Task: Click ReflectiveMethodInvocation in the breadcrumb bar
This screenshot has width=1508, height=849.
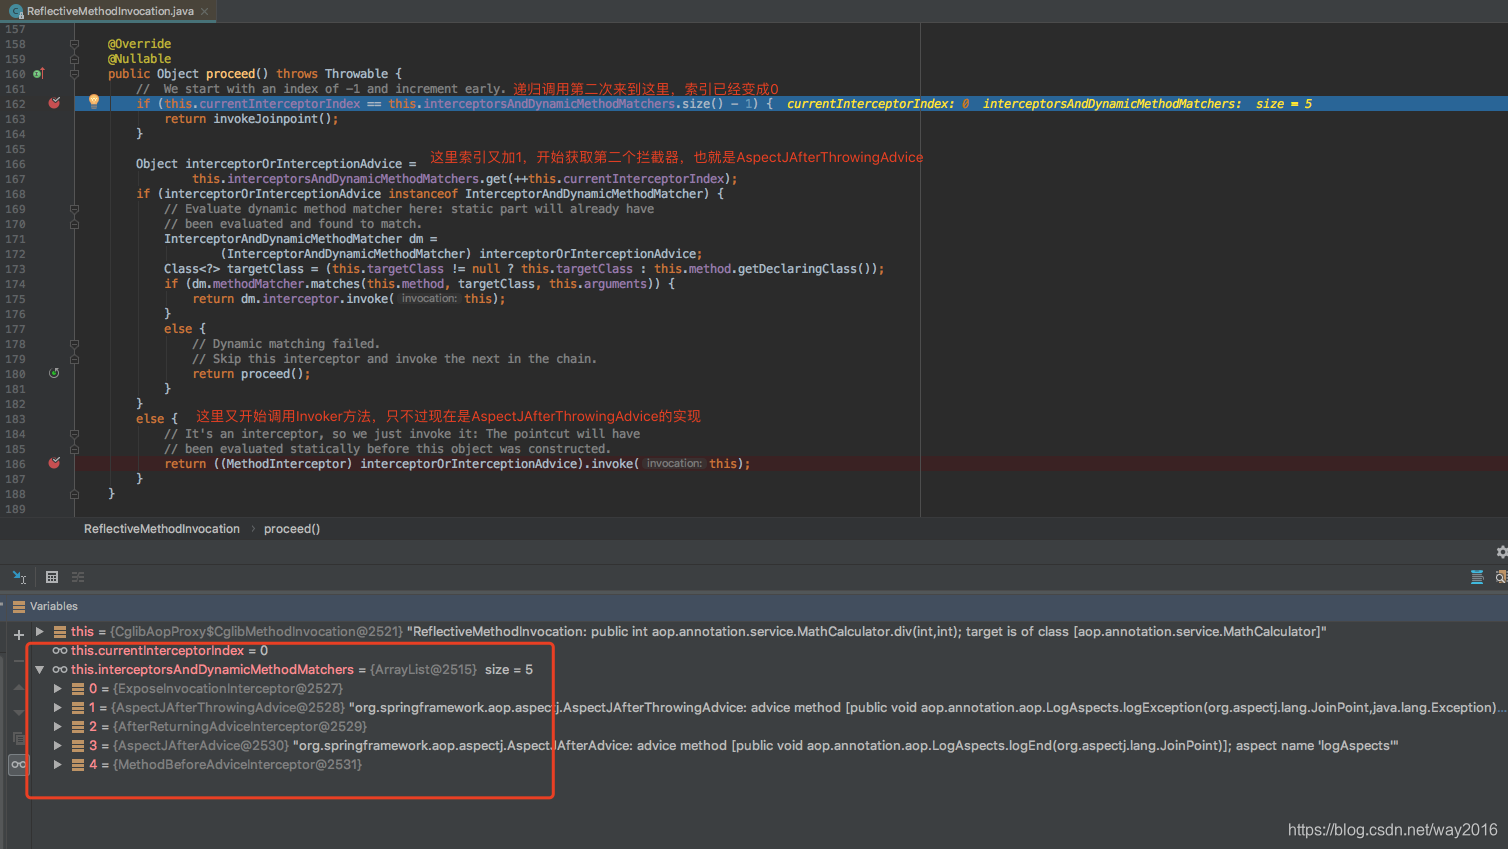Action: 162,529
